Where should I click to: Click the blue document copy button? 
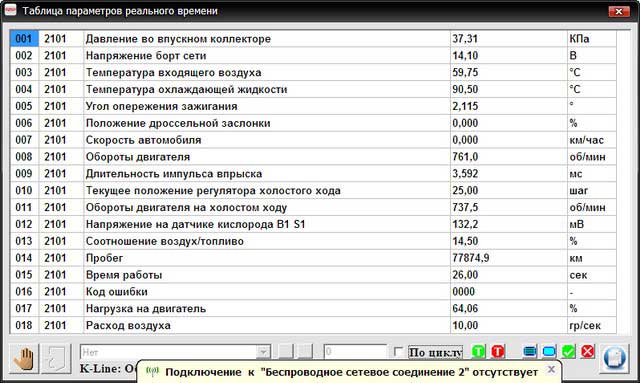click(x=614, y=359)
